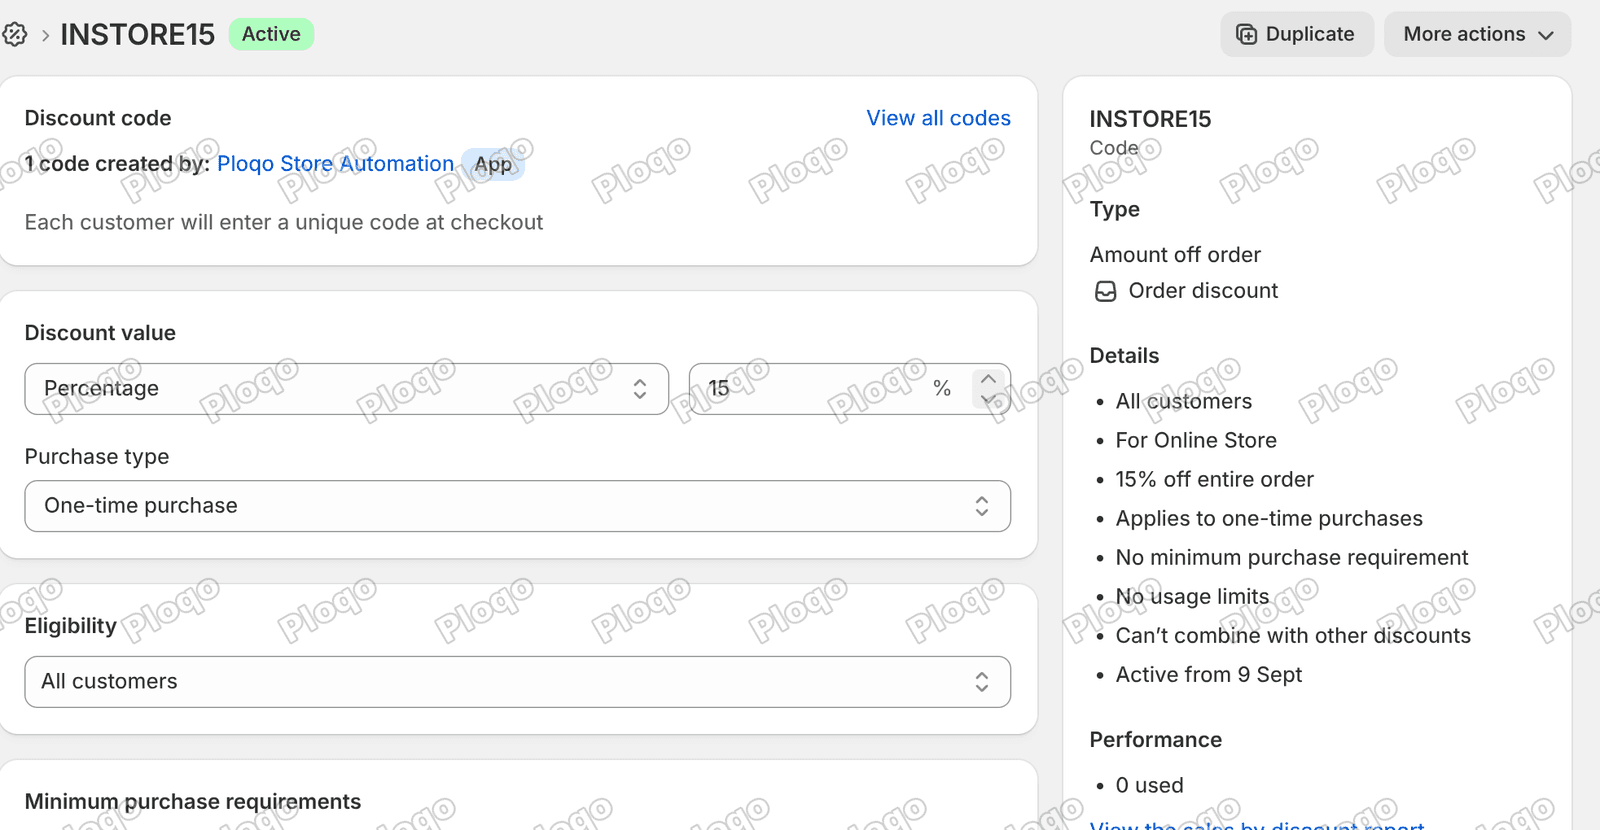Click the App badge
The width and height of the screenshot is (1600, 830).
493,164
